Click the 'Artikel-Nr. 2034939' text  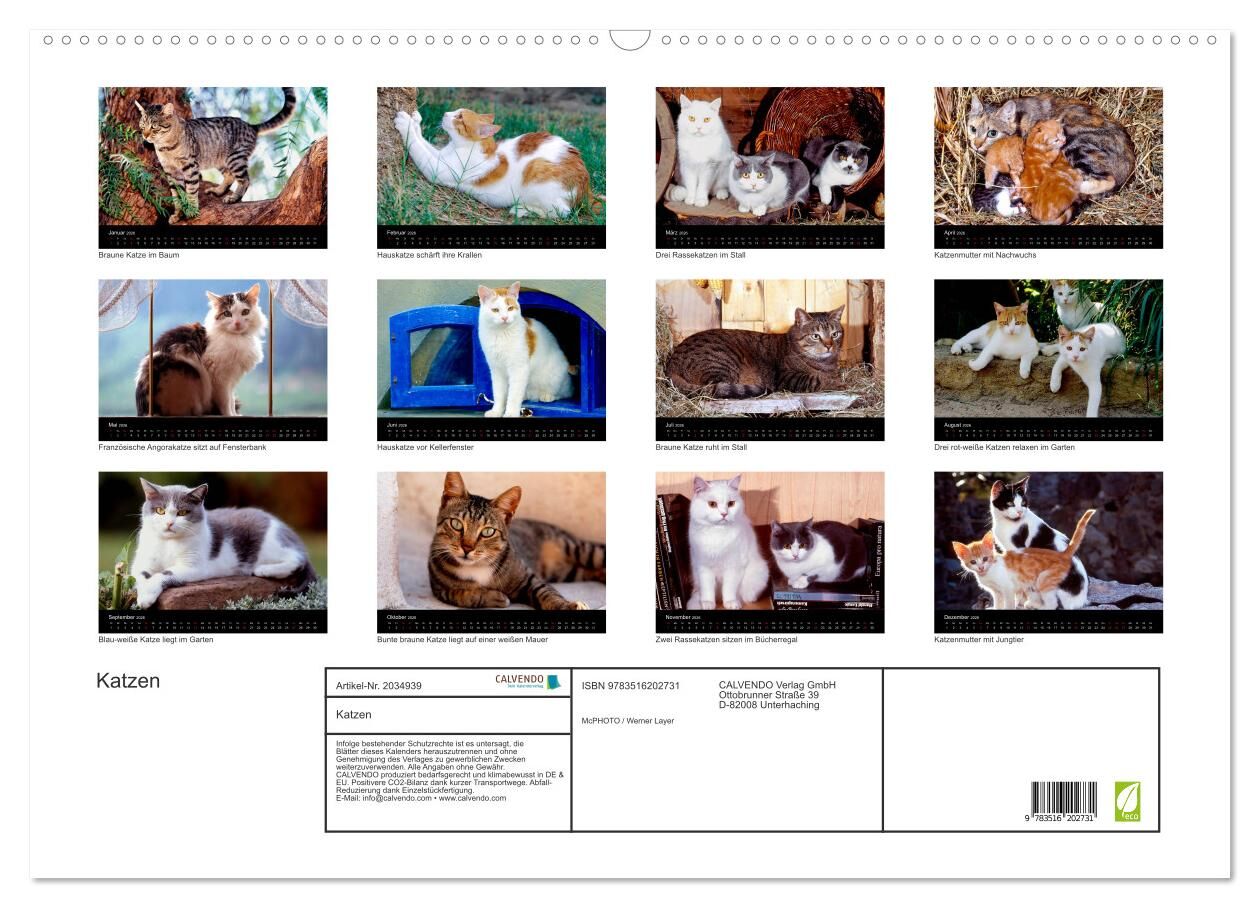[x=379, y=686]
